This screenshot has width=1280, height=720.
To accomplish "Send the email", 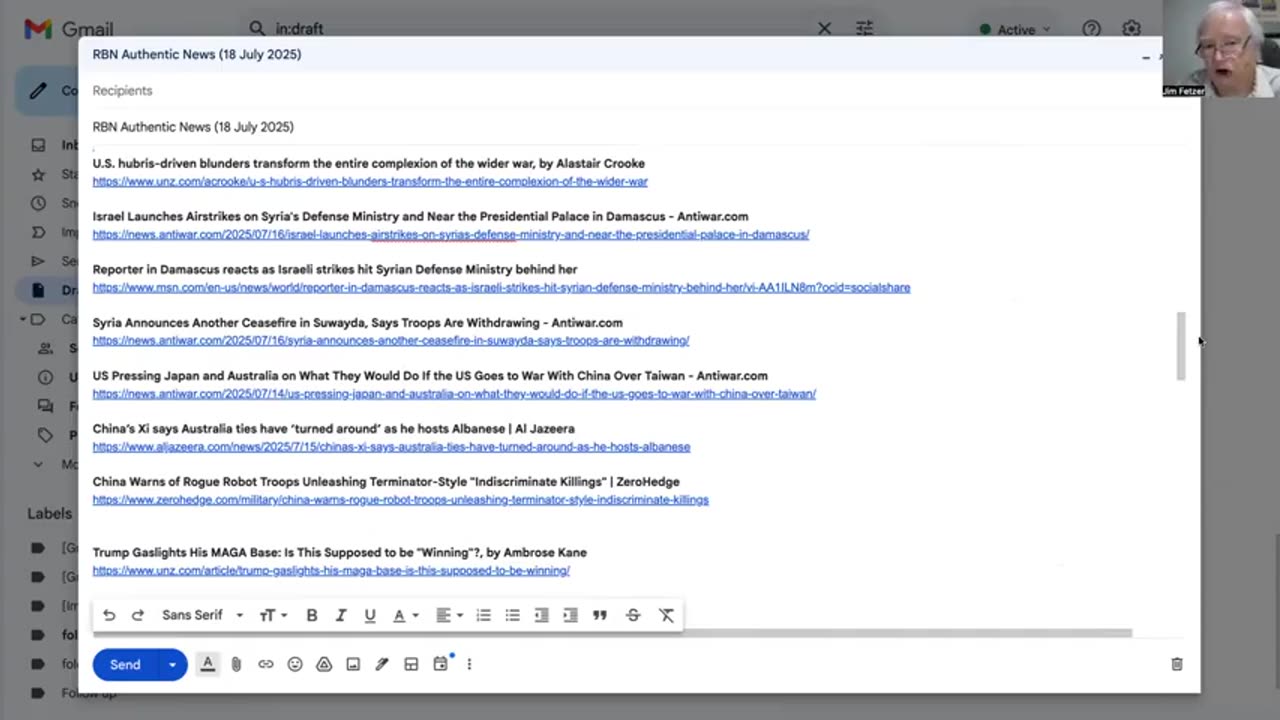I will pyautogui.click(x=125, y=664).
